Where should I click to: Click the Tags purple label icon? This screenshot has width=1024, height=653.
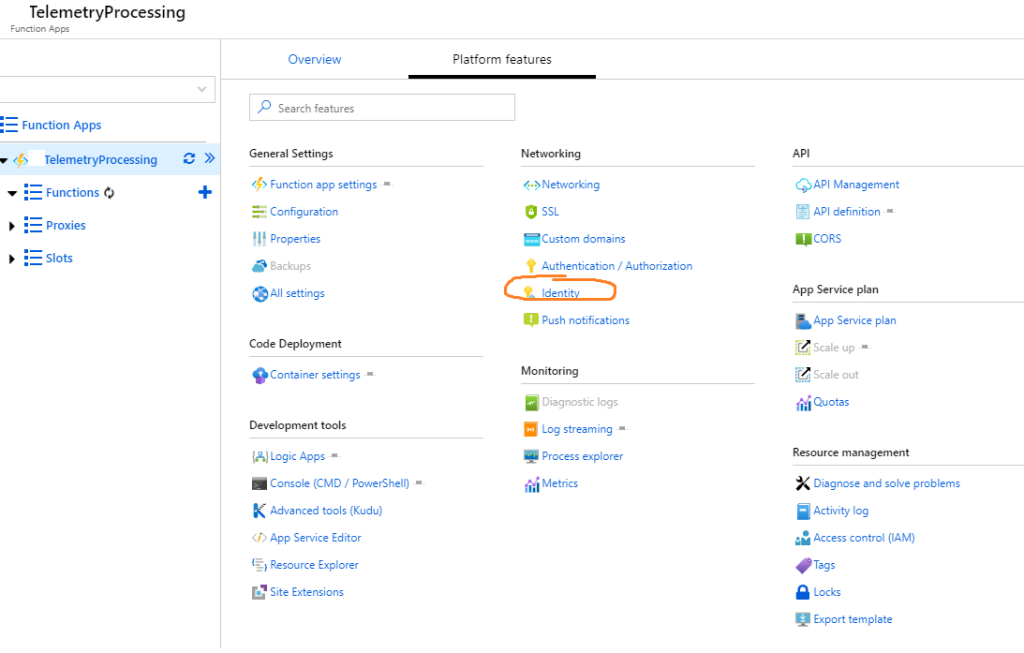tap(803, 565)
